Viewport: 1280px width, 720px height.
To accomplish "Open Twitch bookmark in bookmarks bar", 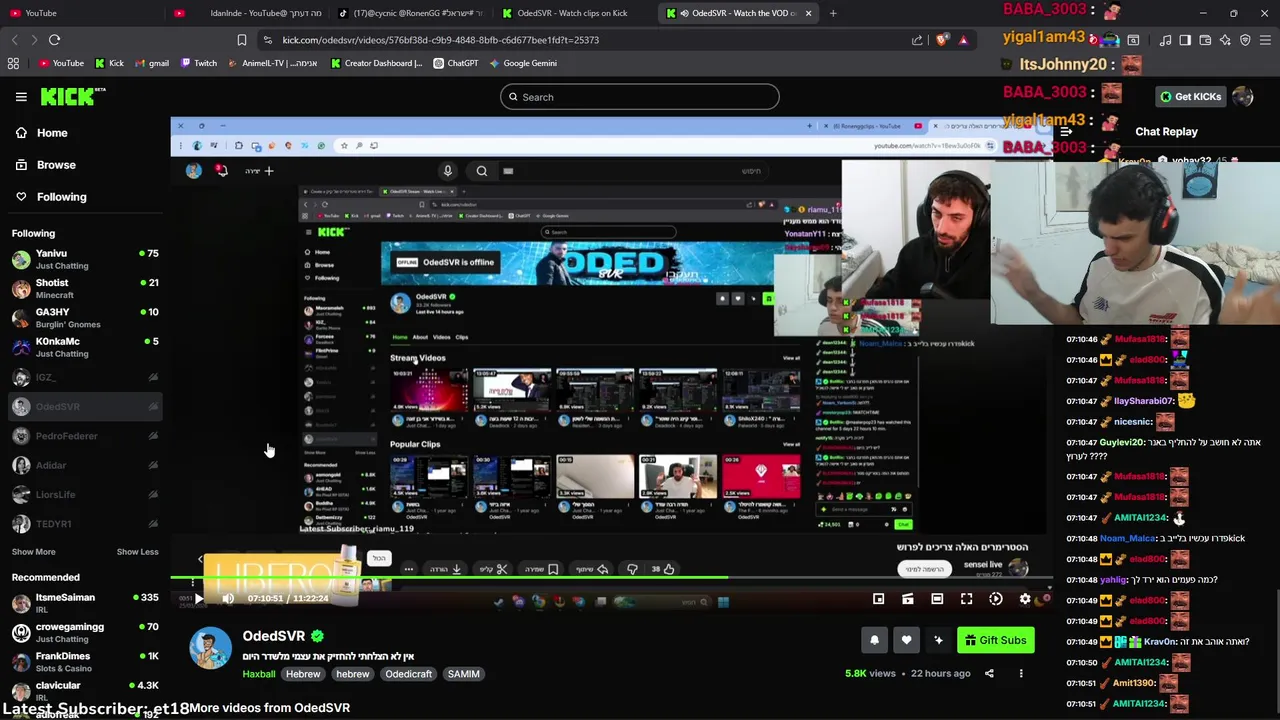I will (198, 63).
